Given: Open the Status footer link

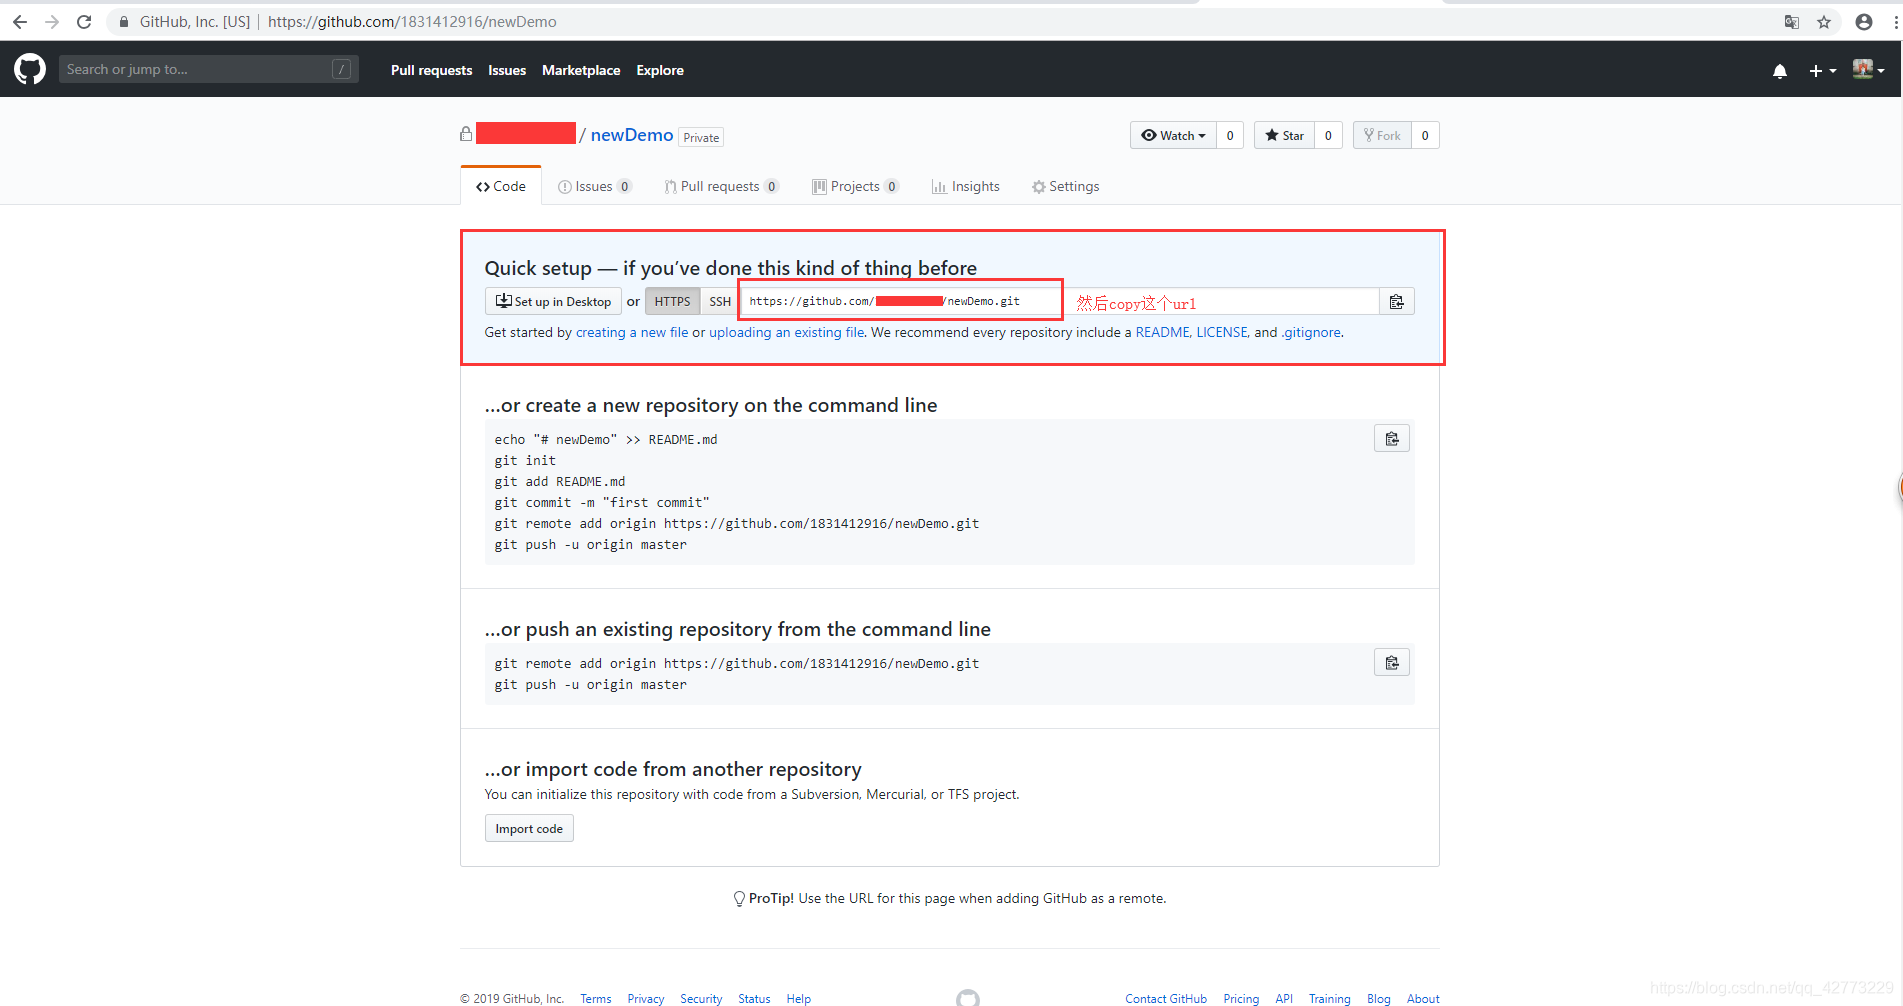Looking at the screenshot, I should point(754,998).
